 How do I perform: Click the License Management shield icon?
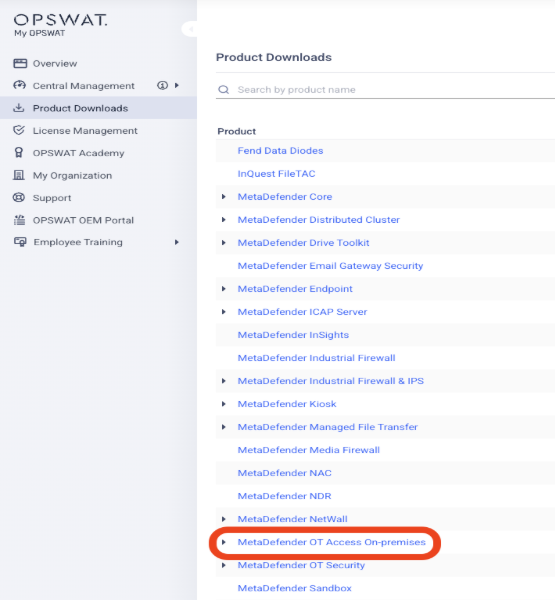pos(19,130)
